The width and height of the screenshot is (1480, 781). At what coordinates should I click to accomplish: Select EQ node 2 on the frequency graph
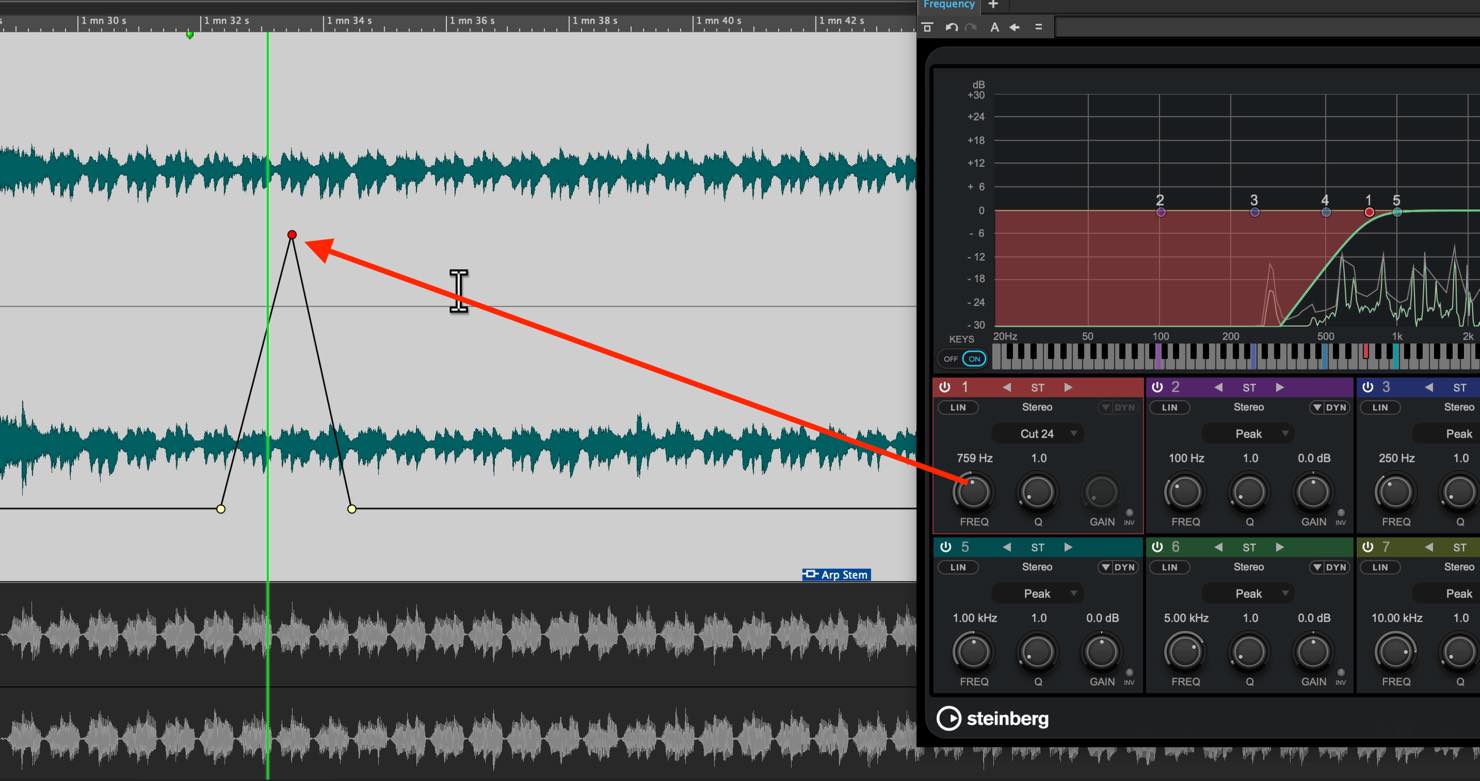(1160, 212)
